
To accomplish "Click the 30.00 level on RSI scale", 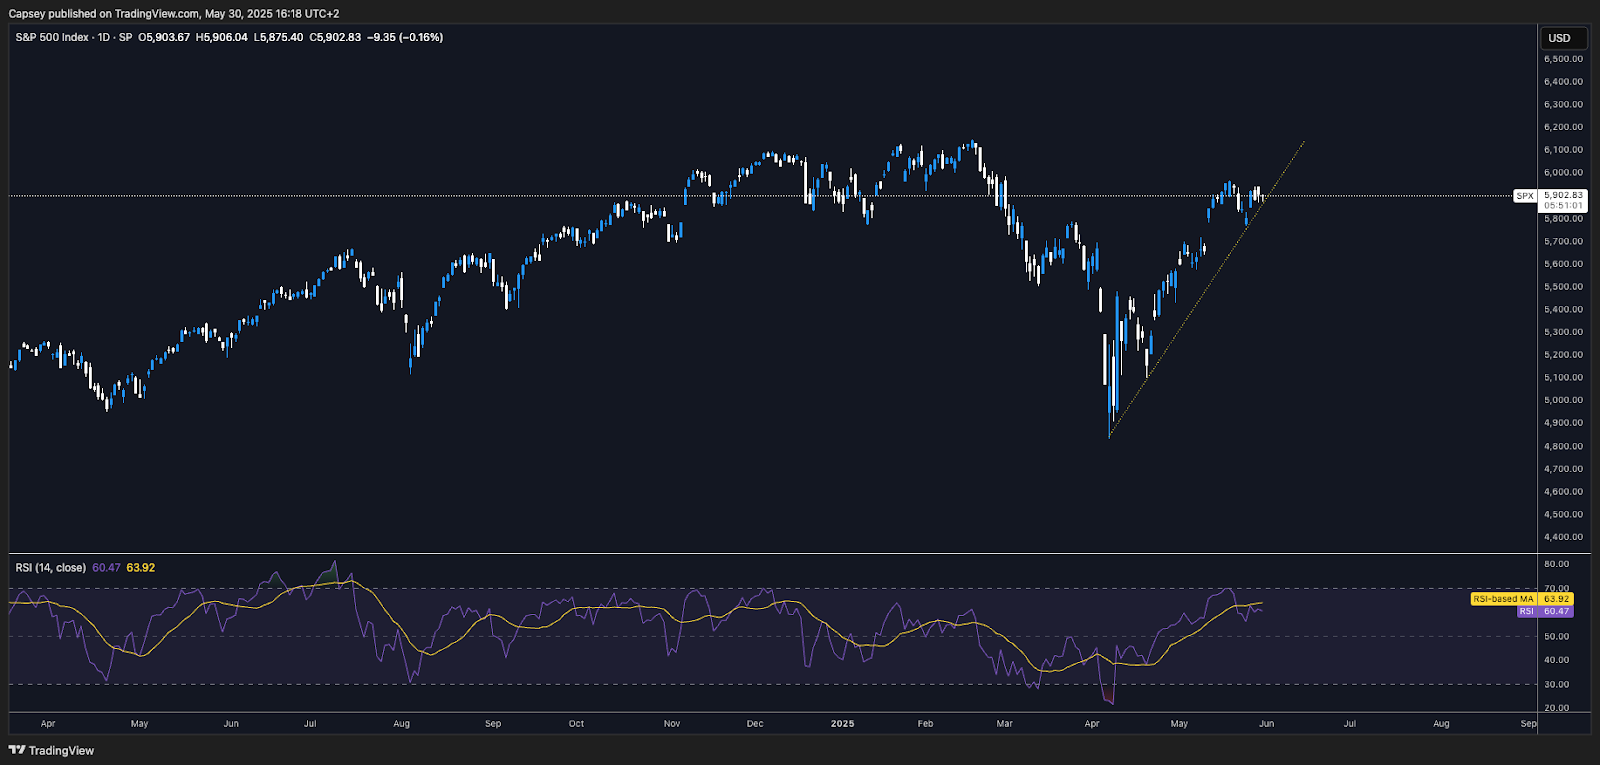I will [x=1556, y=684].
